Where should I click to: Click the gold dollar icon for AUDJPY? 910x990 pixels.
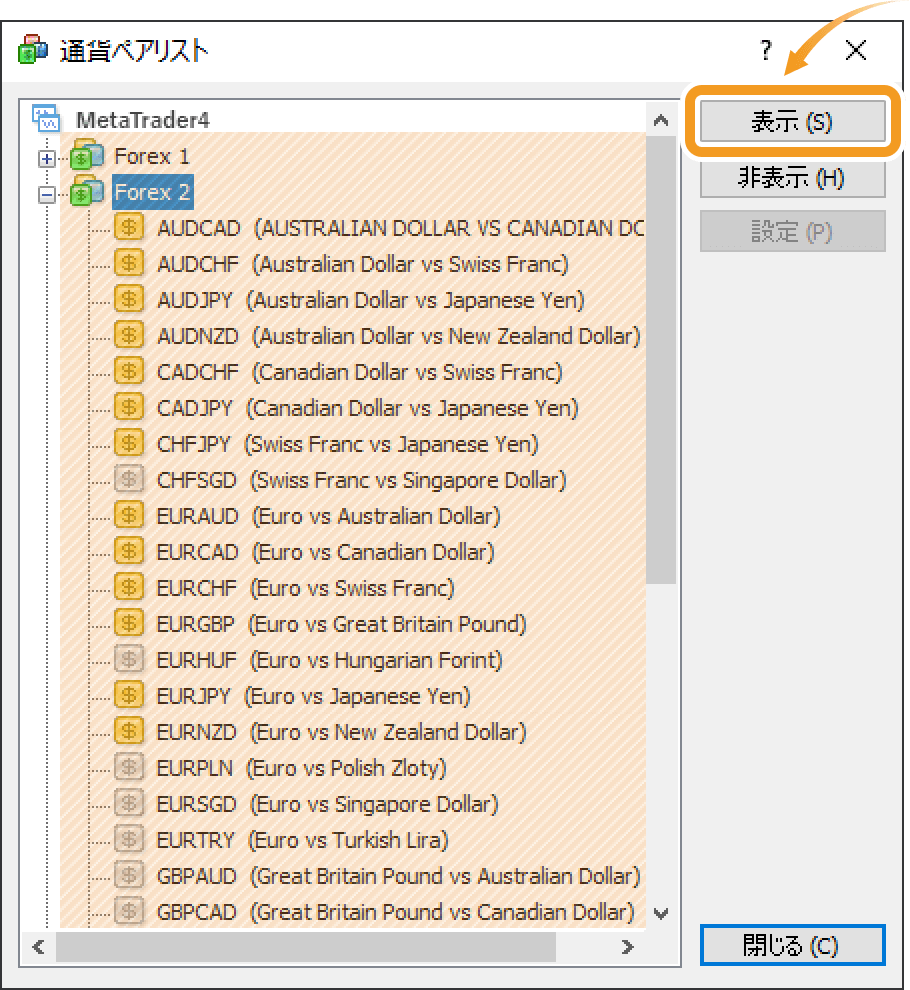point(129,299)
